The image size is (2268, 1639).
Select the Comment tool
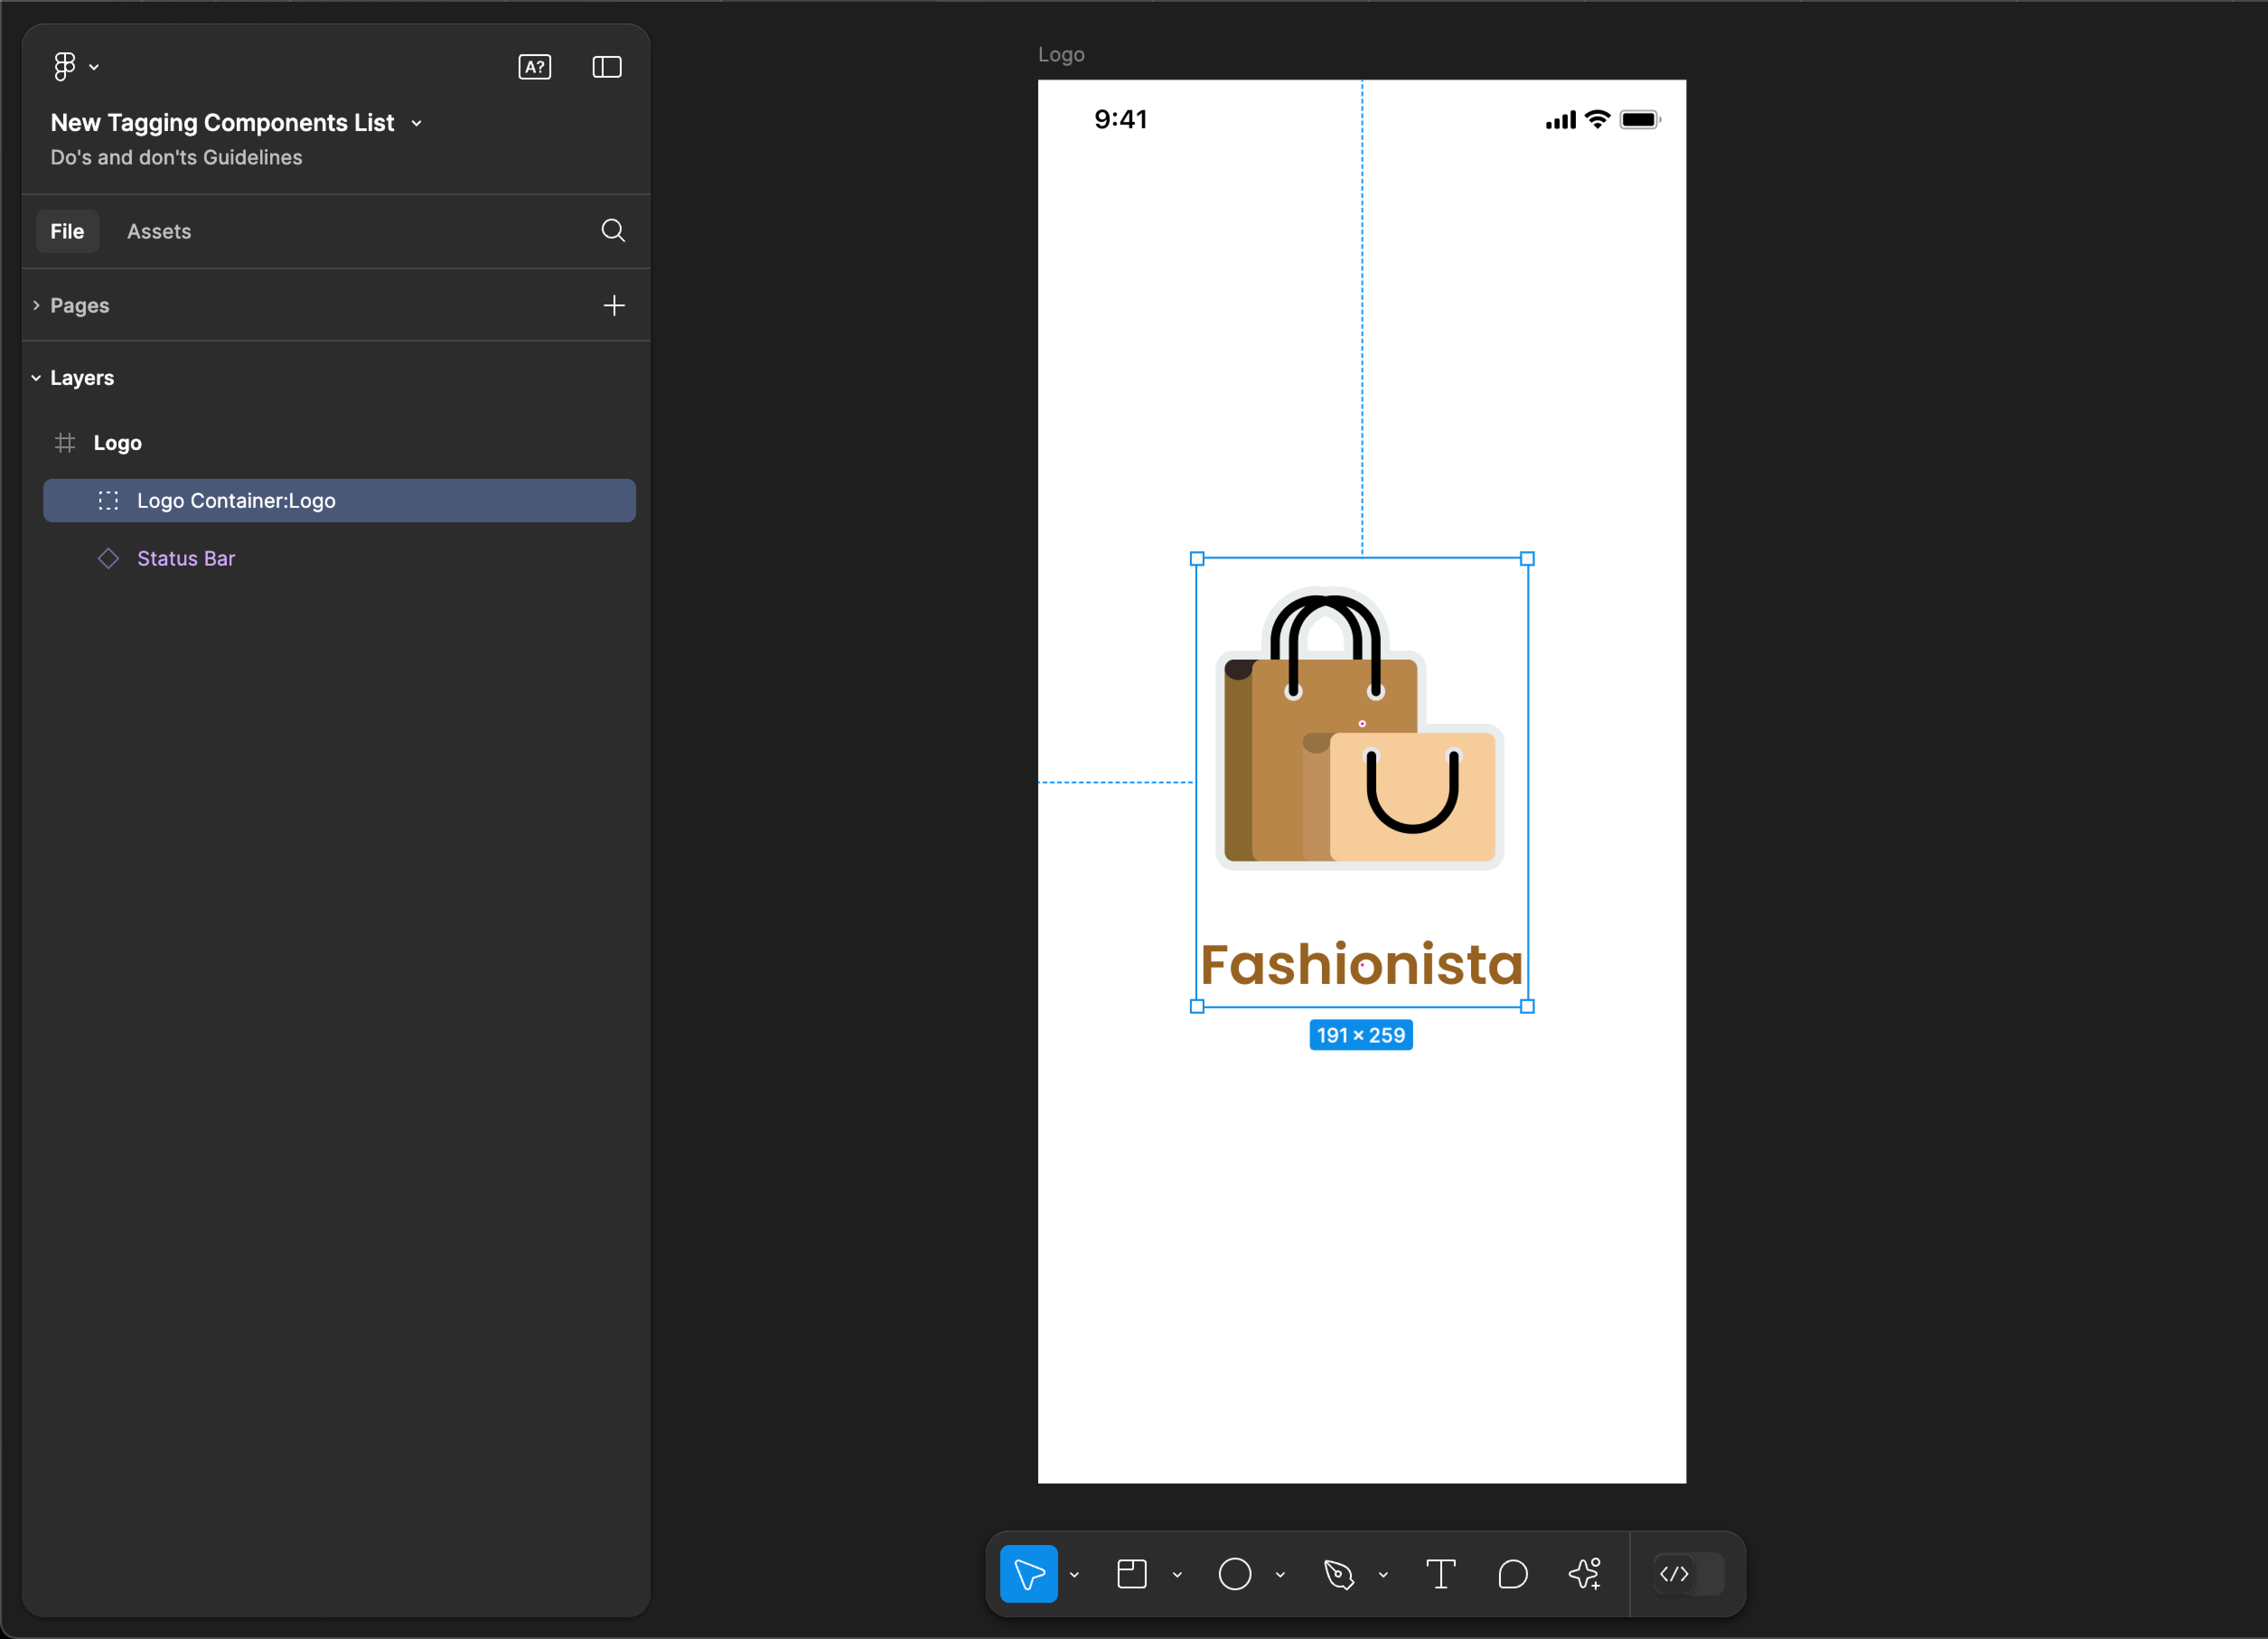tap(1512, 1574)
